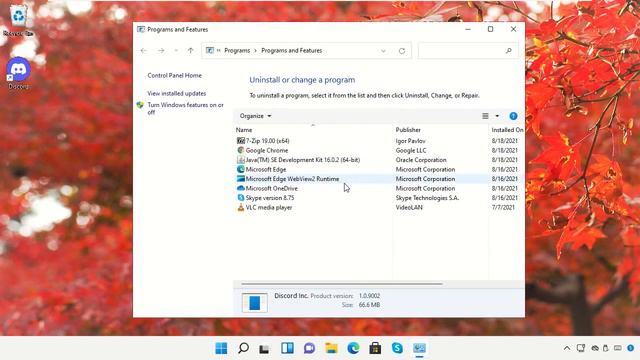
Task: Click publisher VideoLAN cell
Action: (x=409, y=207)
